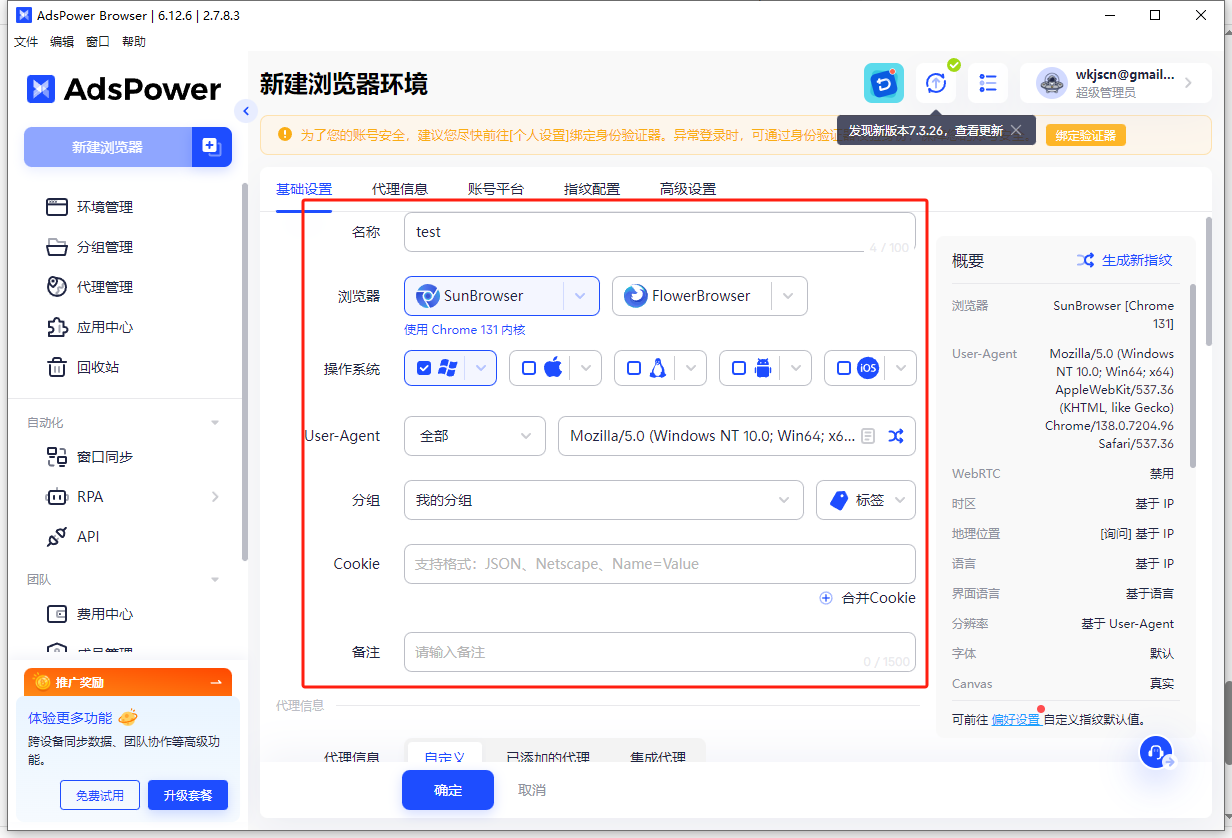The image size is (1232, 838).
Task: Click the 代理管理 sidebar icon
Action: tap(57, 287)
